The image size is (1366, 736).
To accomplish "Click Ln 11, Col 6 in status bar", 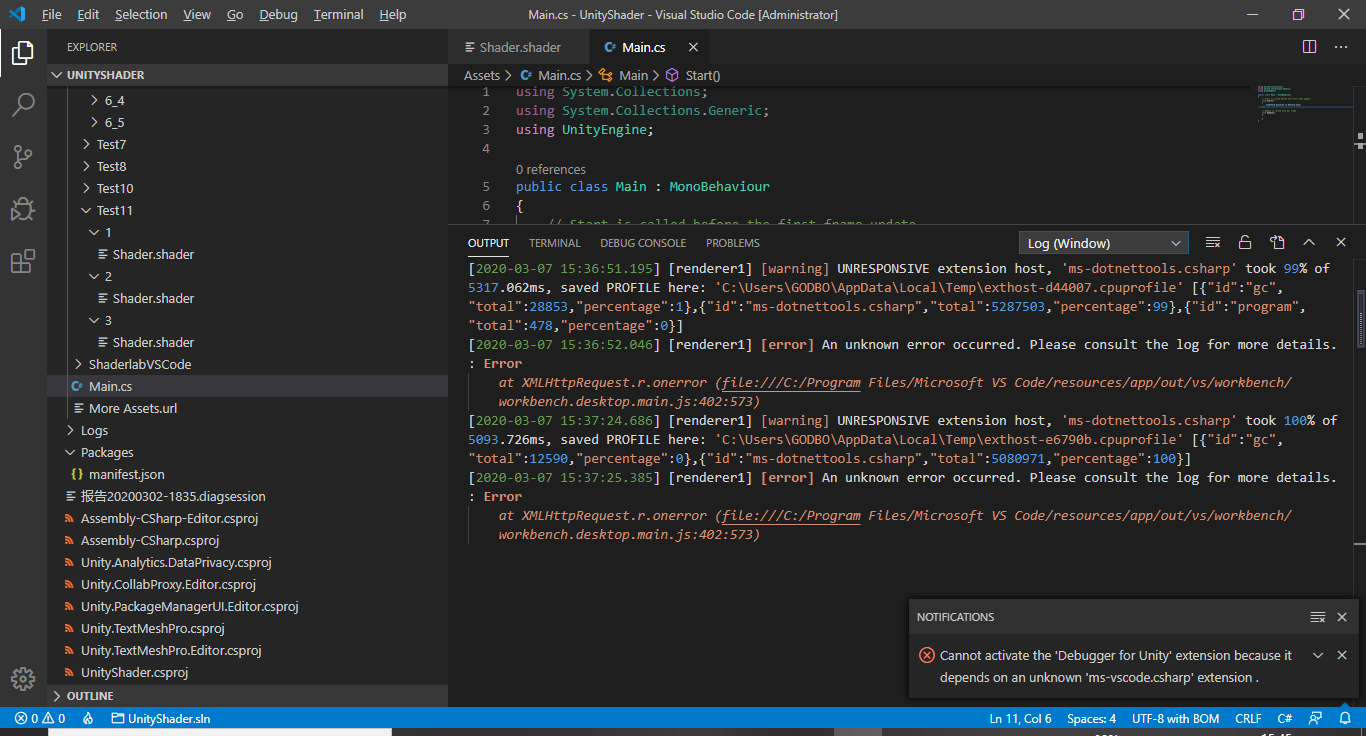I will pos(1021,718).
